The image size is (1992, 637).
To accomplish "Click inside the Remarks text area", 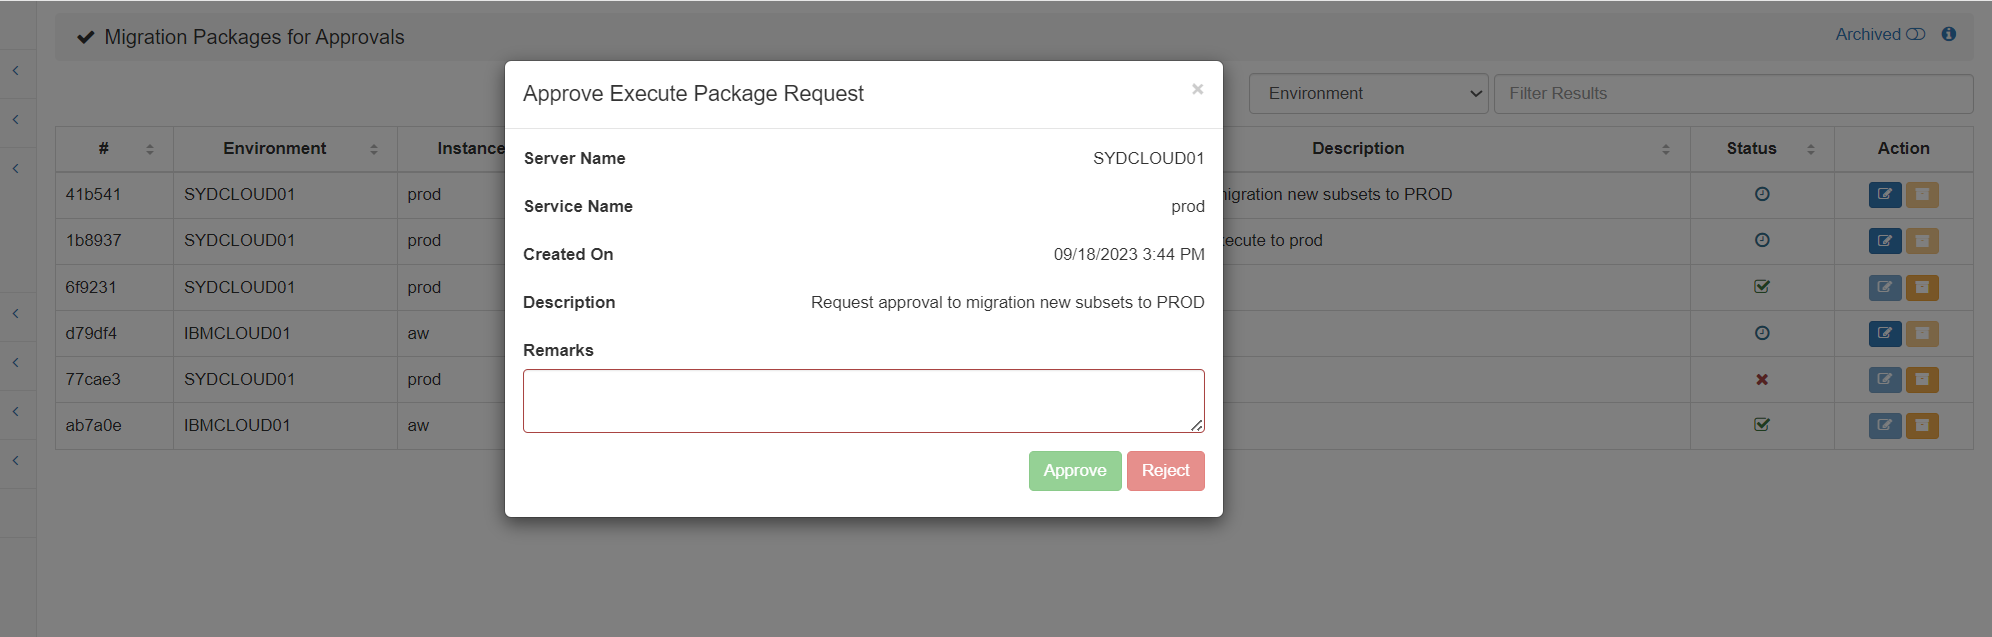I will coord(863,400).
